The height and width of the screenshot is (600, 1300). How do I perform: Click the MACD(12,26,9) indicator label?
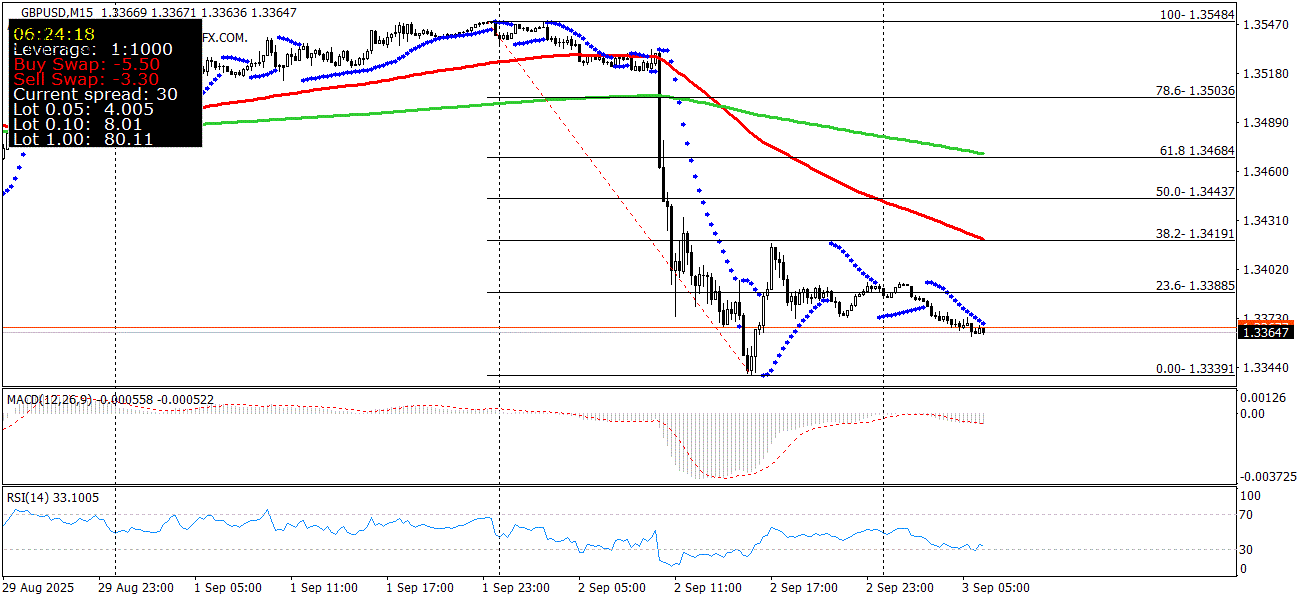pyautogui.click(x=49, y=400)
